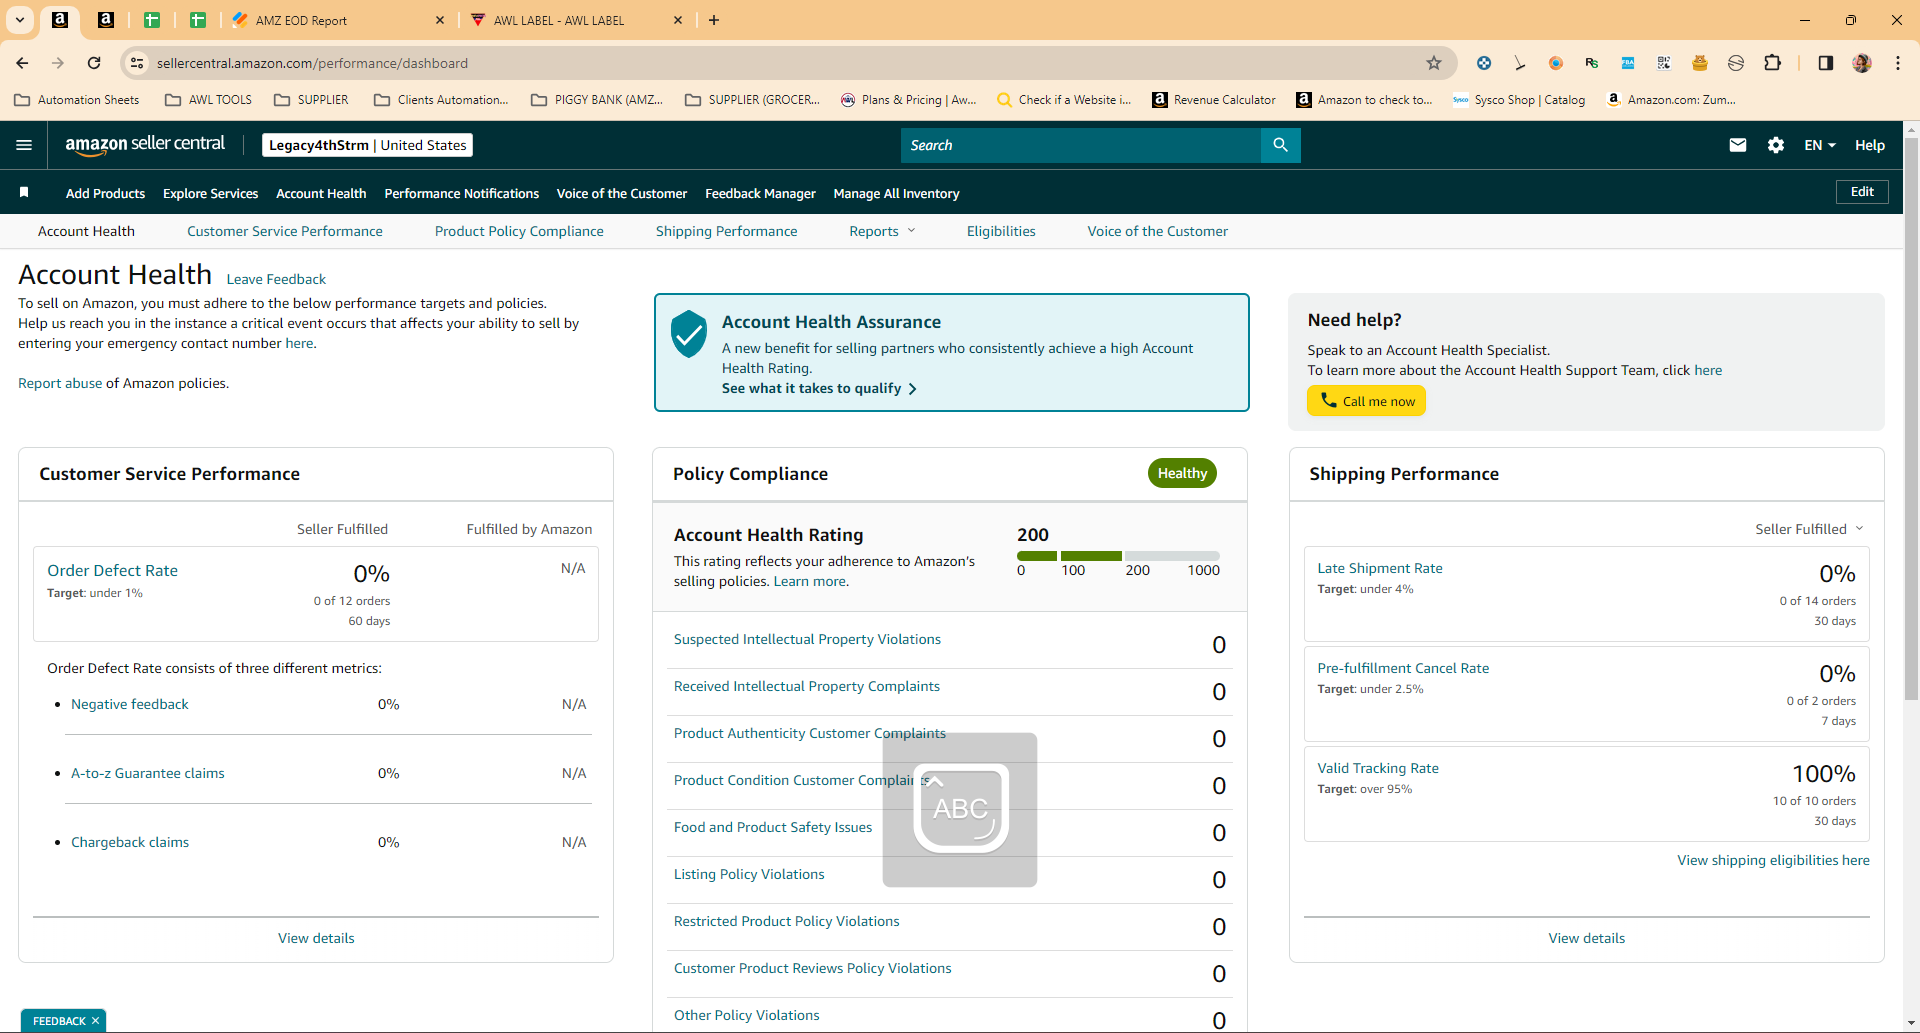Screen dimensions: 1920x1033
Task: Open the Seller Fulfilled shipping dropdown
Action: 1809,529
